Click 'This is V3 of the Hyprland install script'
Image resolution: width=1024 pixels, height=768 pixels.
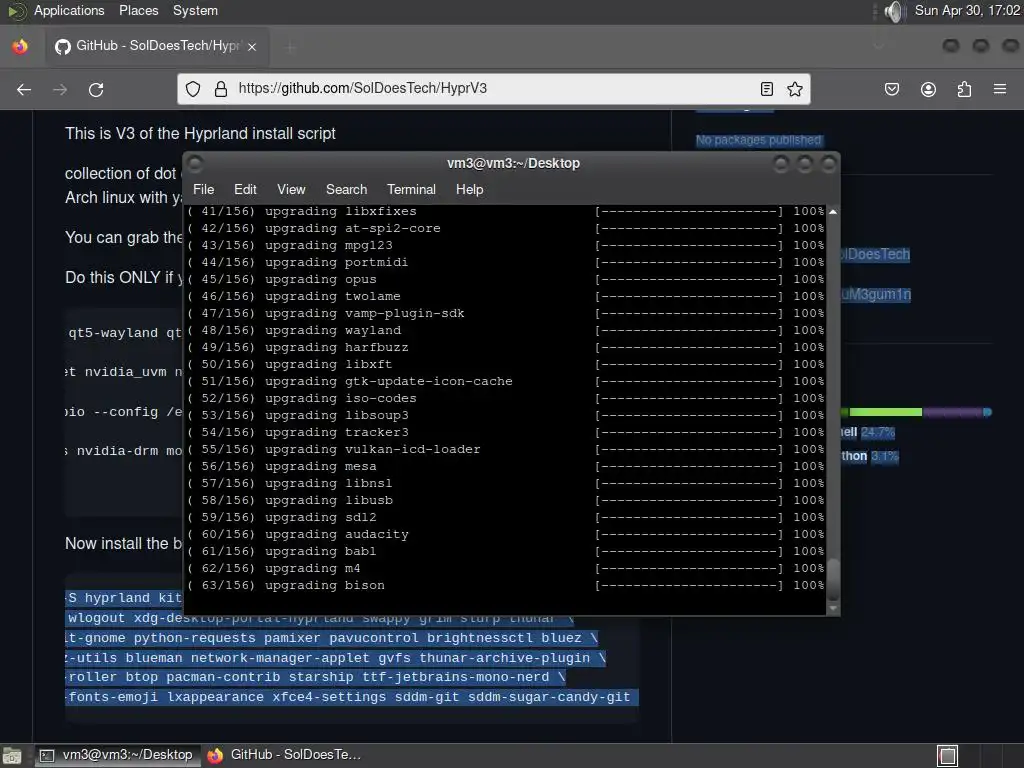click(200, 133)
